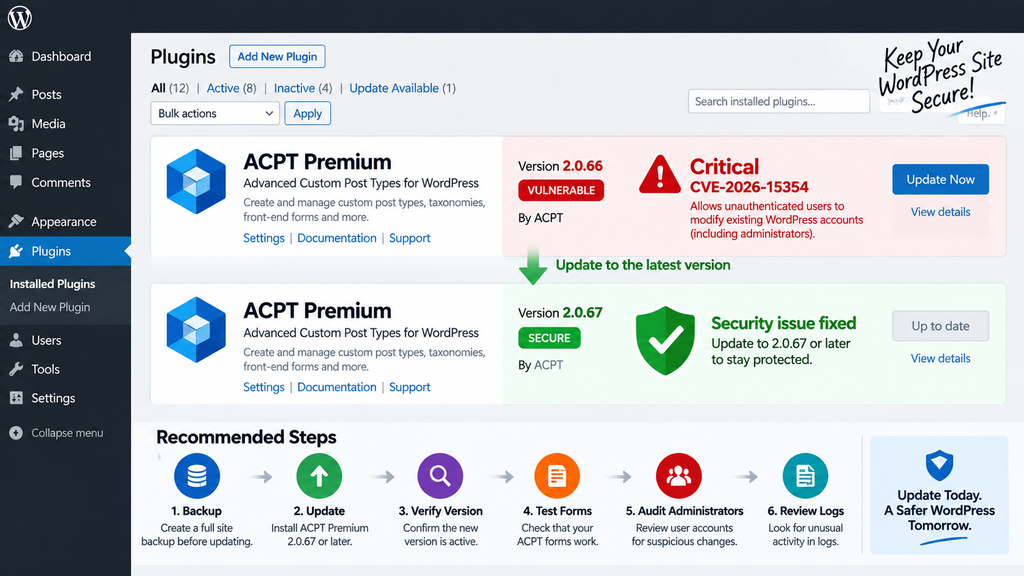Open Settings link of vulnerable ACPT Premium

(264, 238)
